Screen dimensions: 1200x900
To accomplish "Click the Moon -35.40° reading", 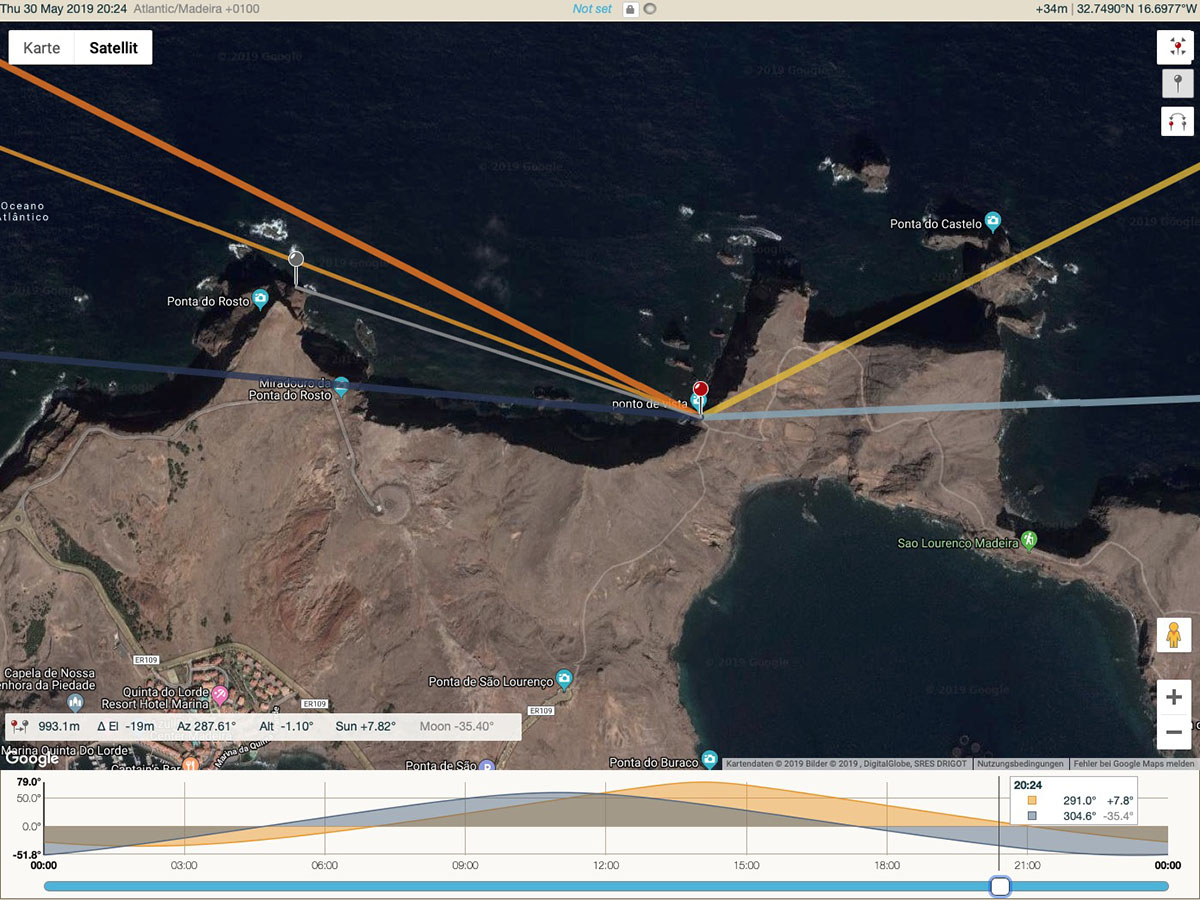I will (456, 727).
